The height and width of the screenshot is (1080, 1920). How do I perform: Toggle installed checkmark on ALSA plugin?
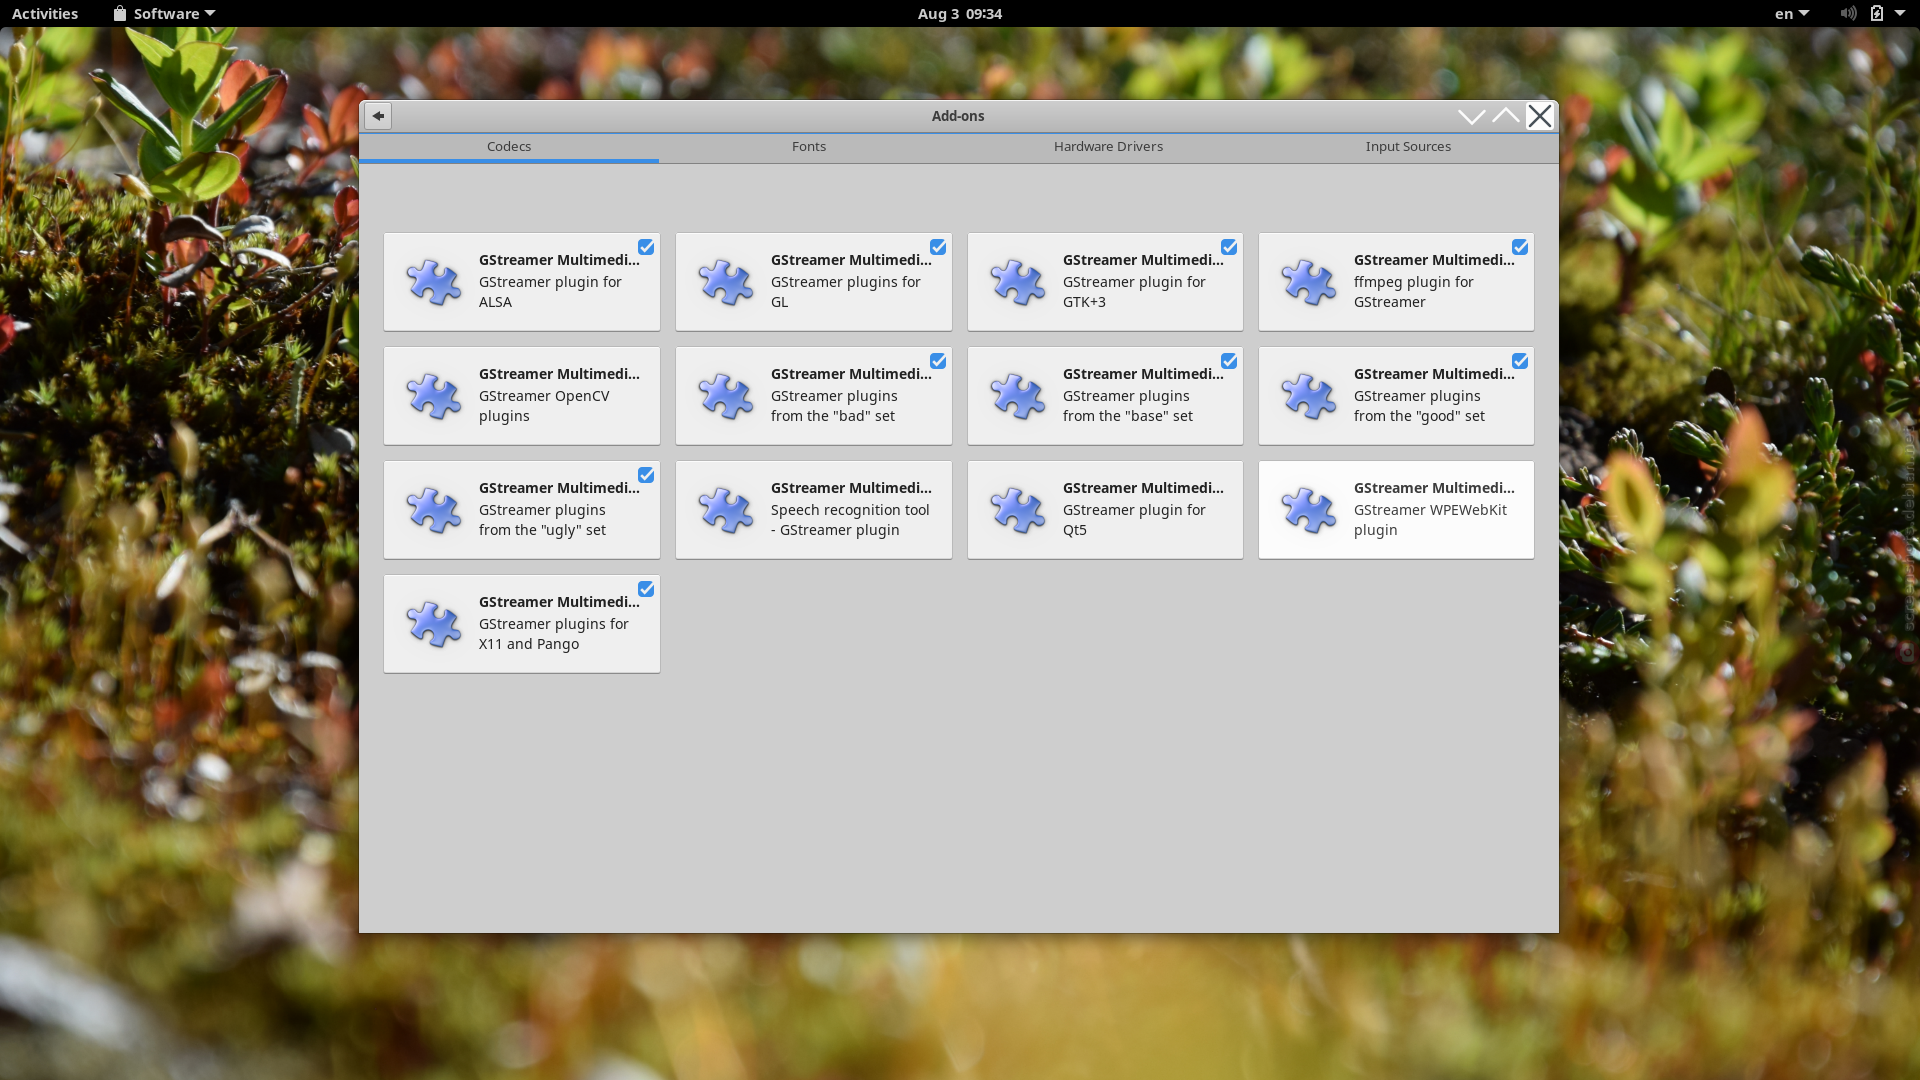click(646, 247)
